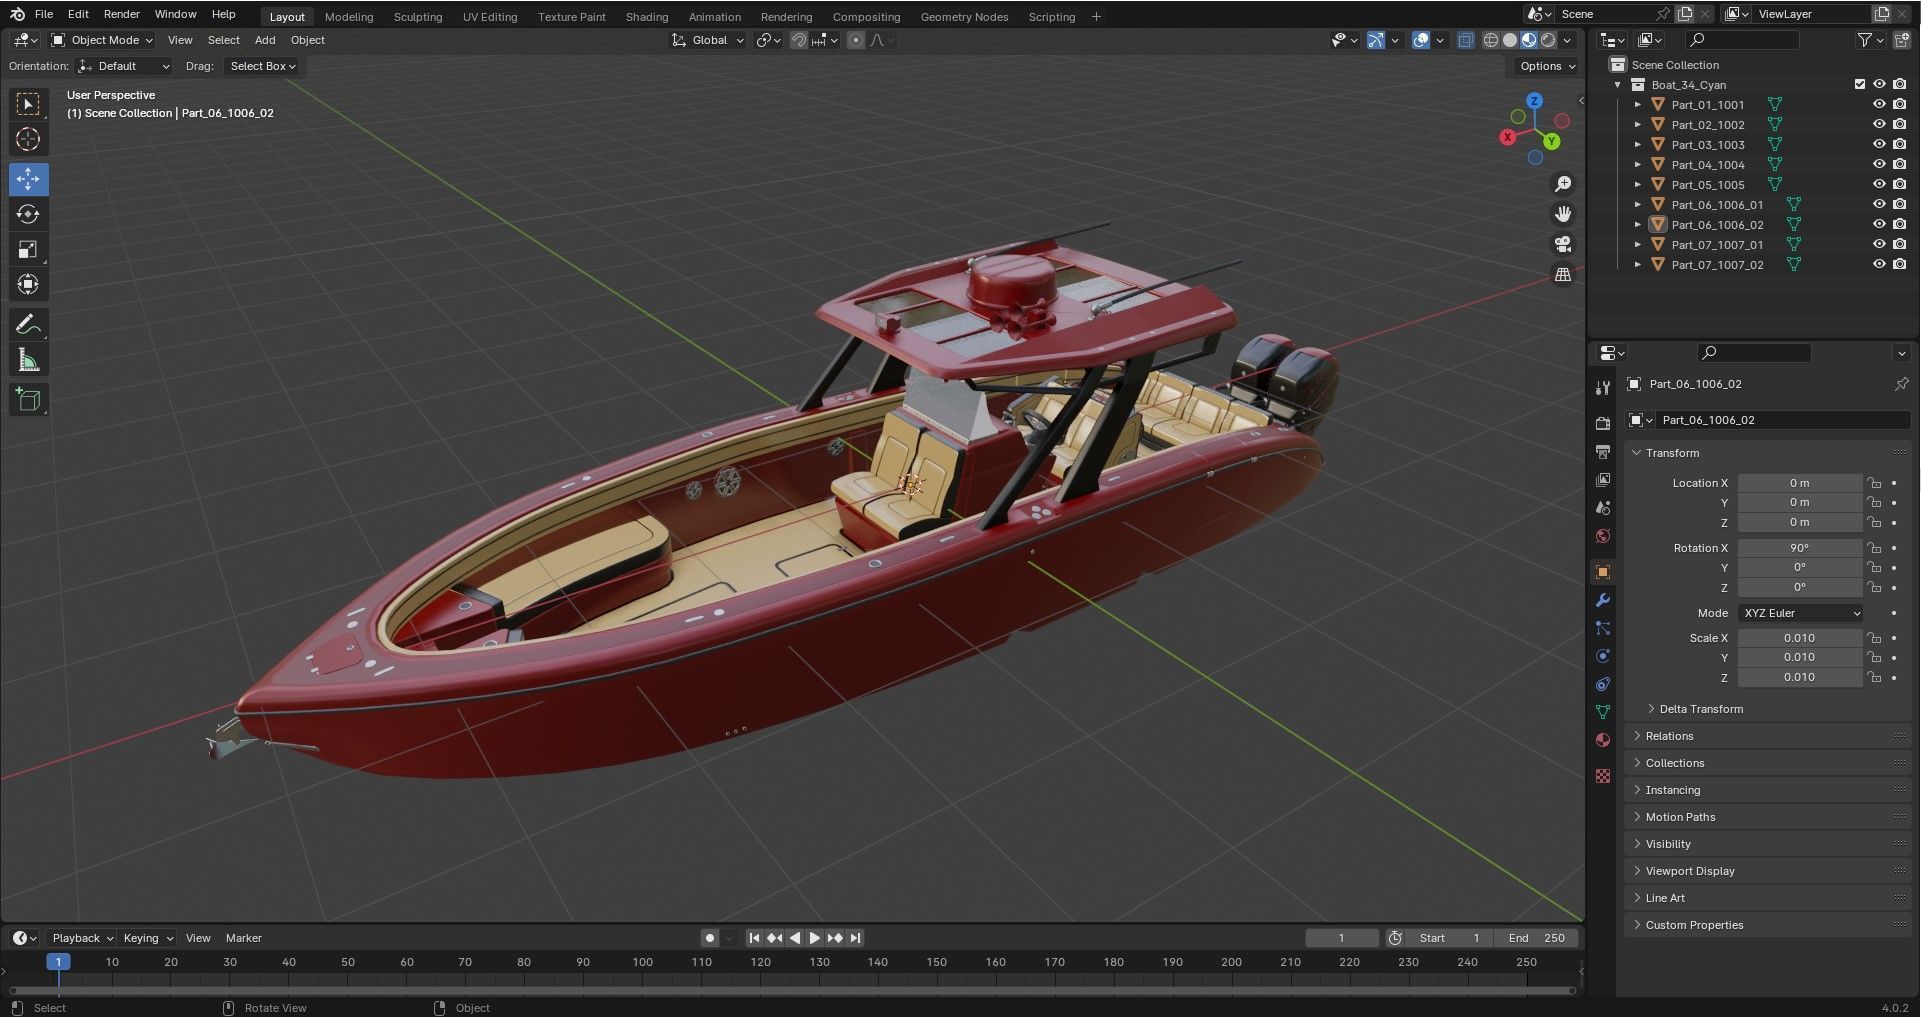Toggle camera view icon
The width and height of the screenshot is (1921, 1017).
click(1563, 244)
